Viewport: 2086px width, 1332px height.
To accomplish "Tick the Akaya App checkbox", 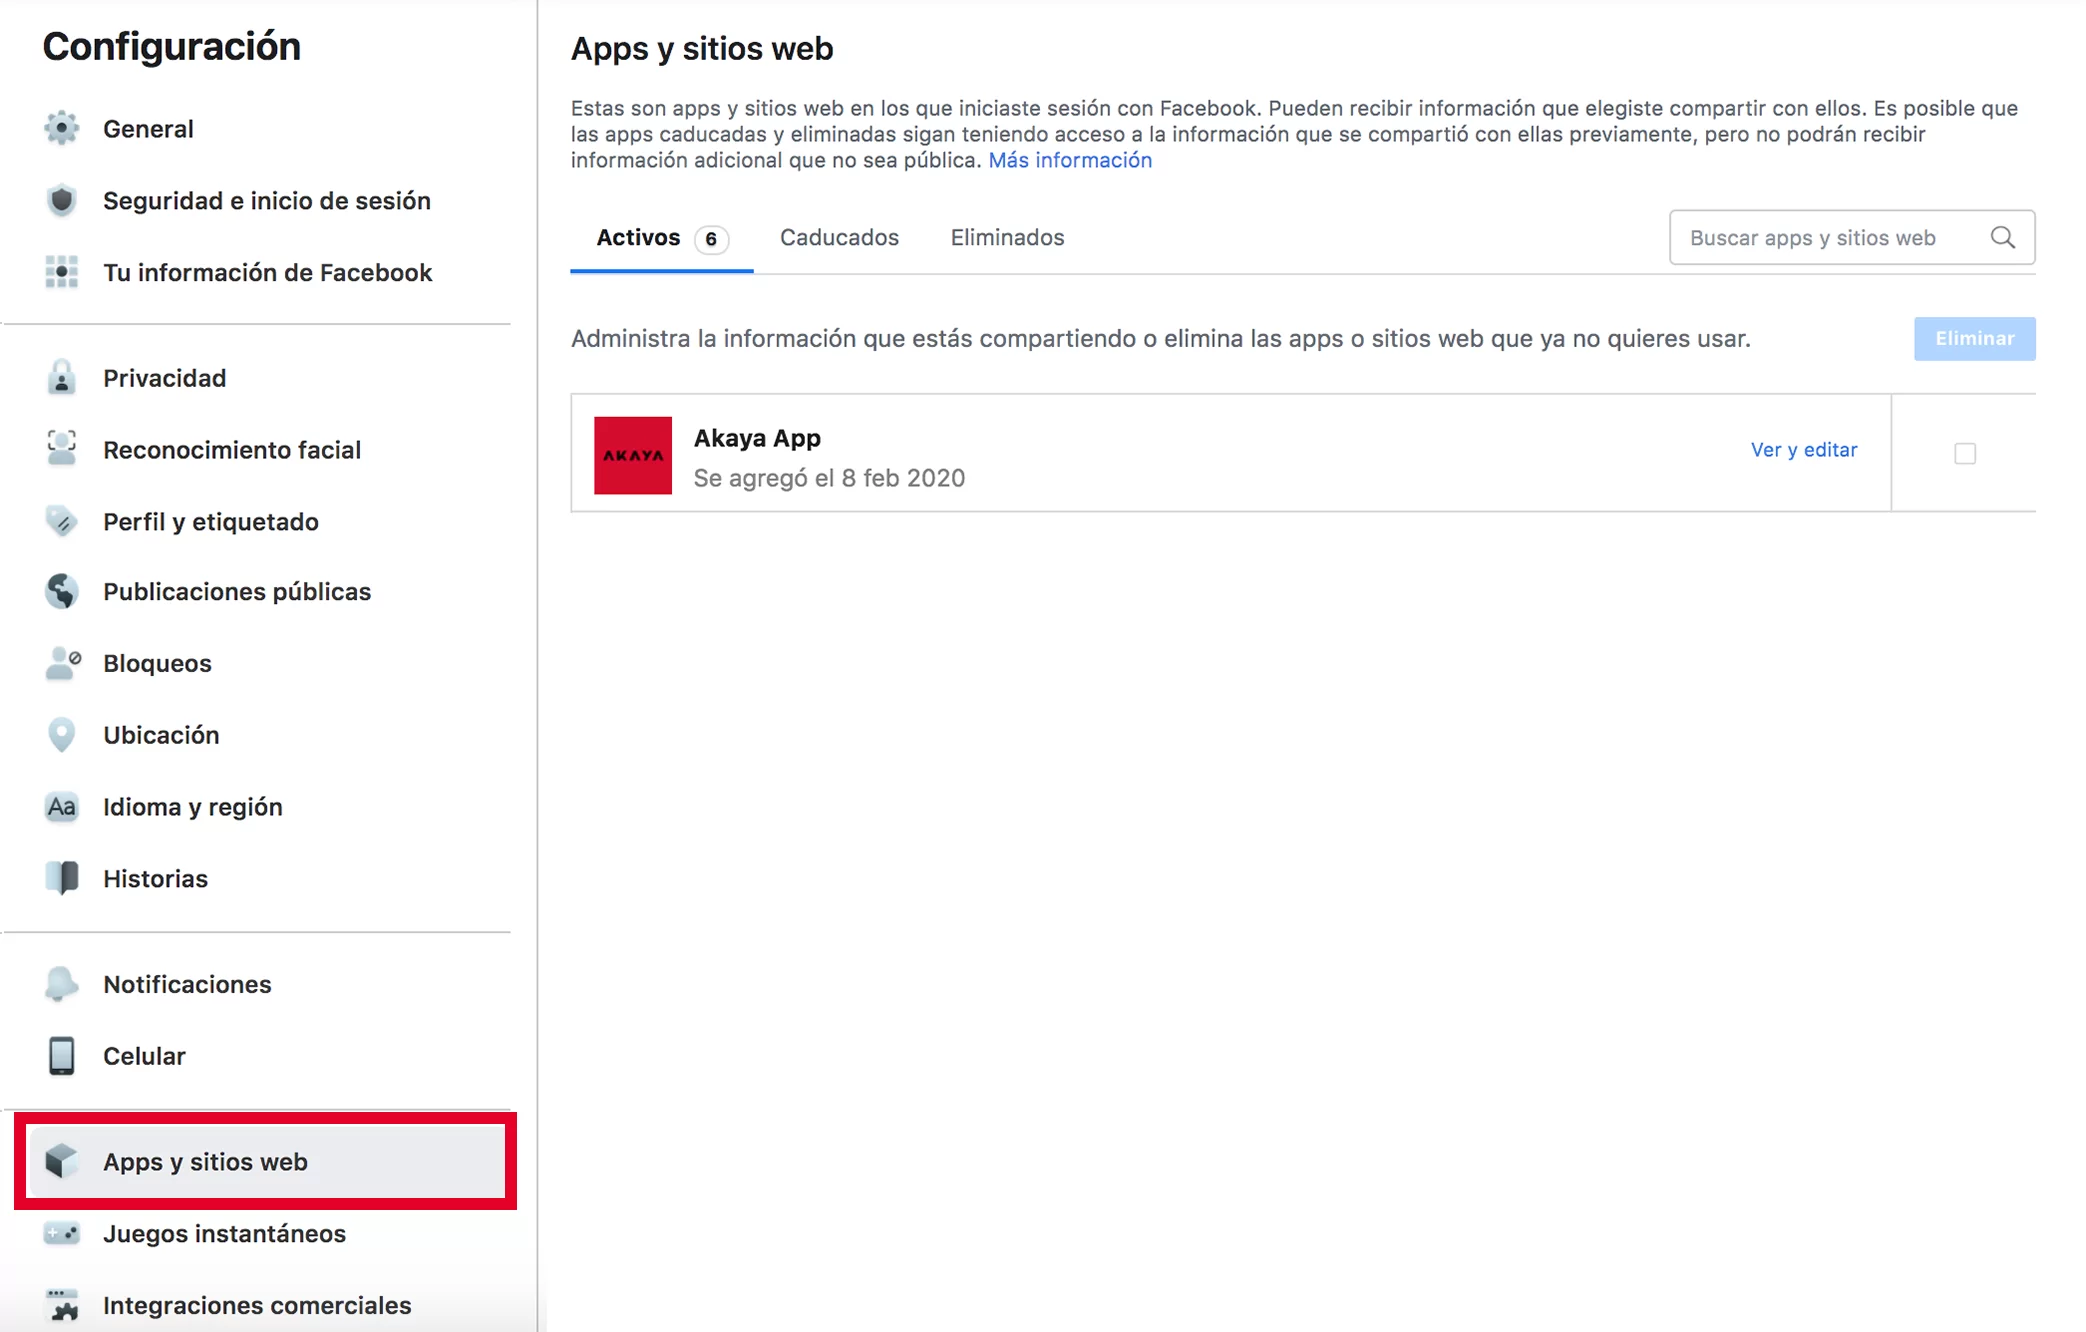I will pyautogui.click(x=1965, y=453).
